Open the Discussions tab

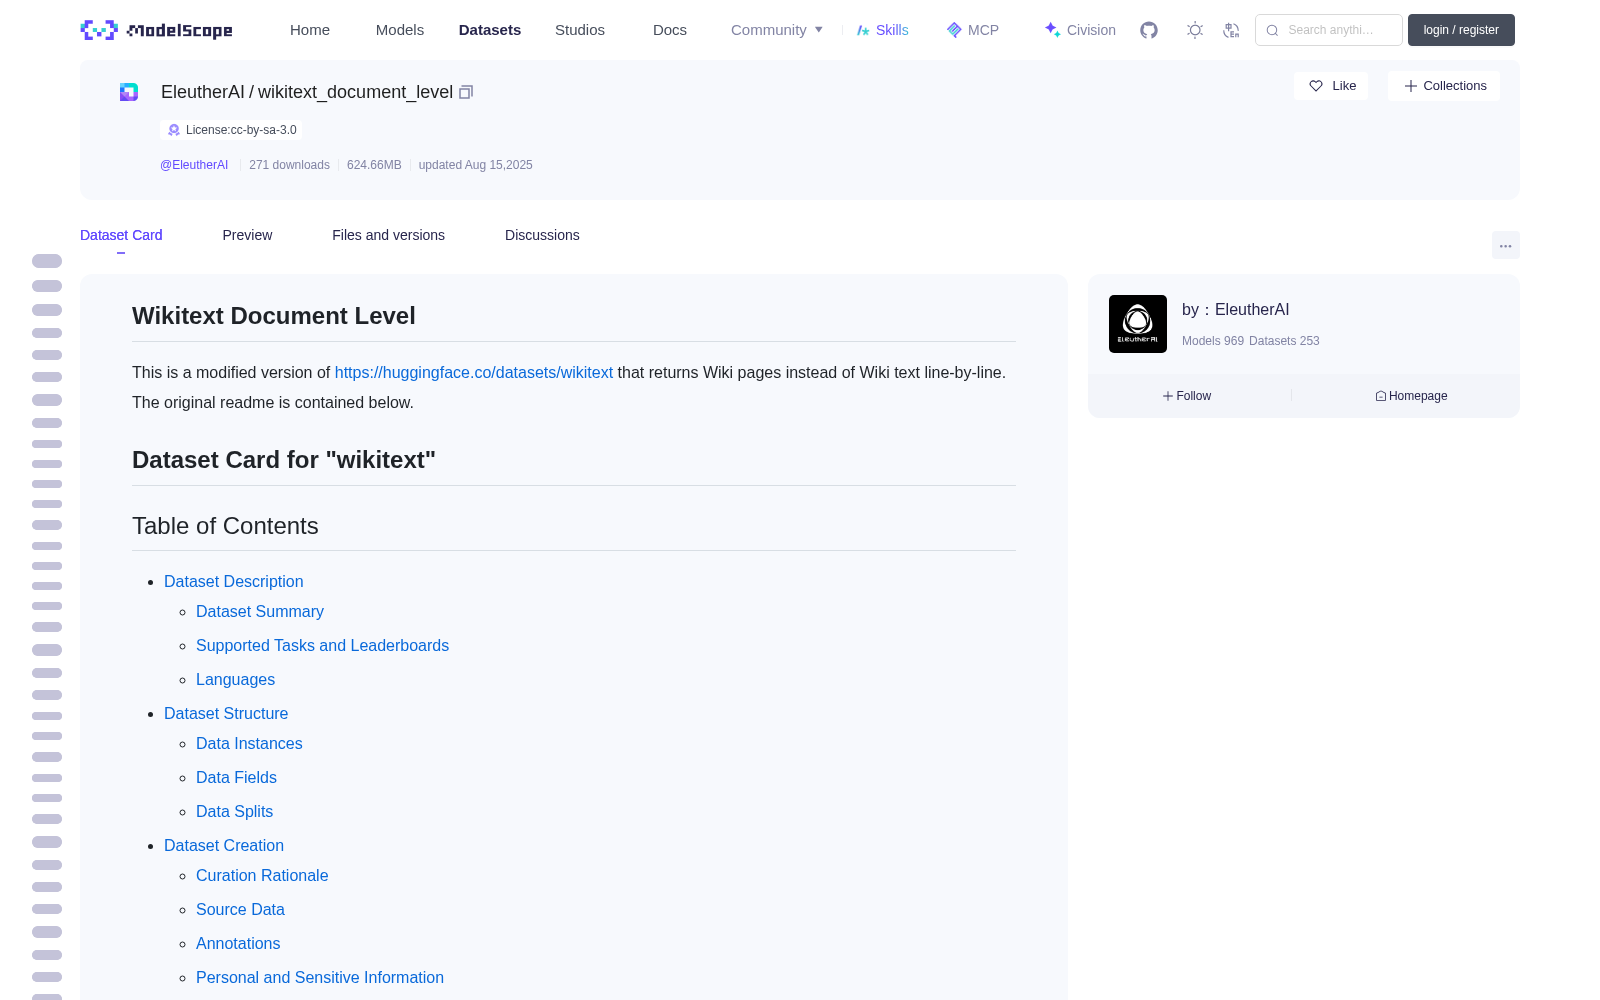(x=542, y=235)
